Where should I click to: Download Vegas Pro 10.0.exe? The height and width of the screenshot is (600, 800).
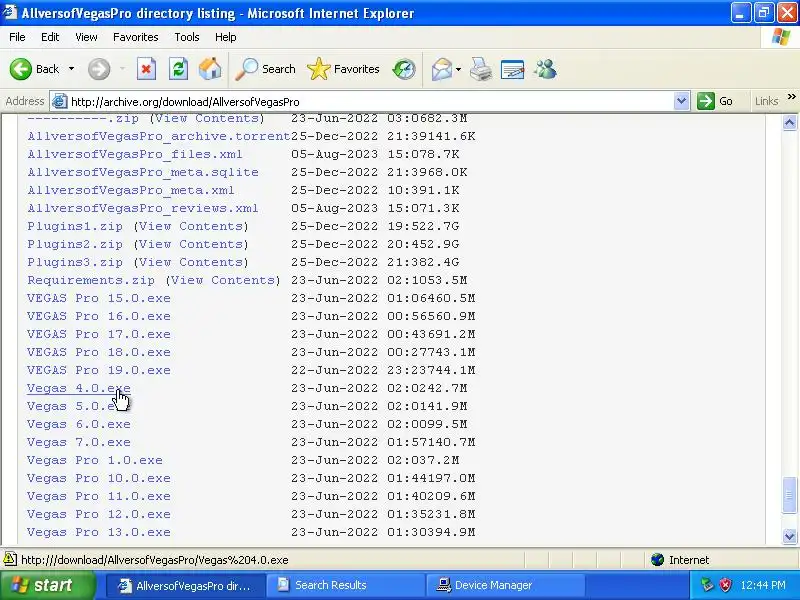tap(99, 478)
